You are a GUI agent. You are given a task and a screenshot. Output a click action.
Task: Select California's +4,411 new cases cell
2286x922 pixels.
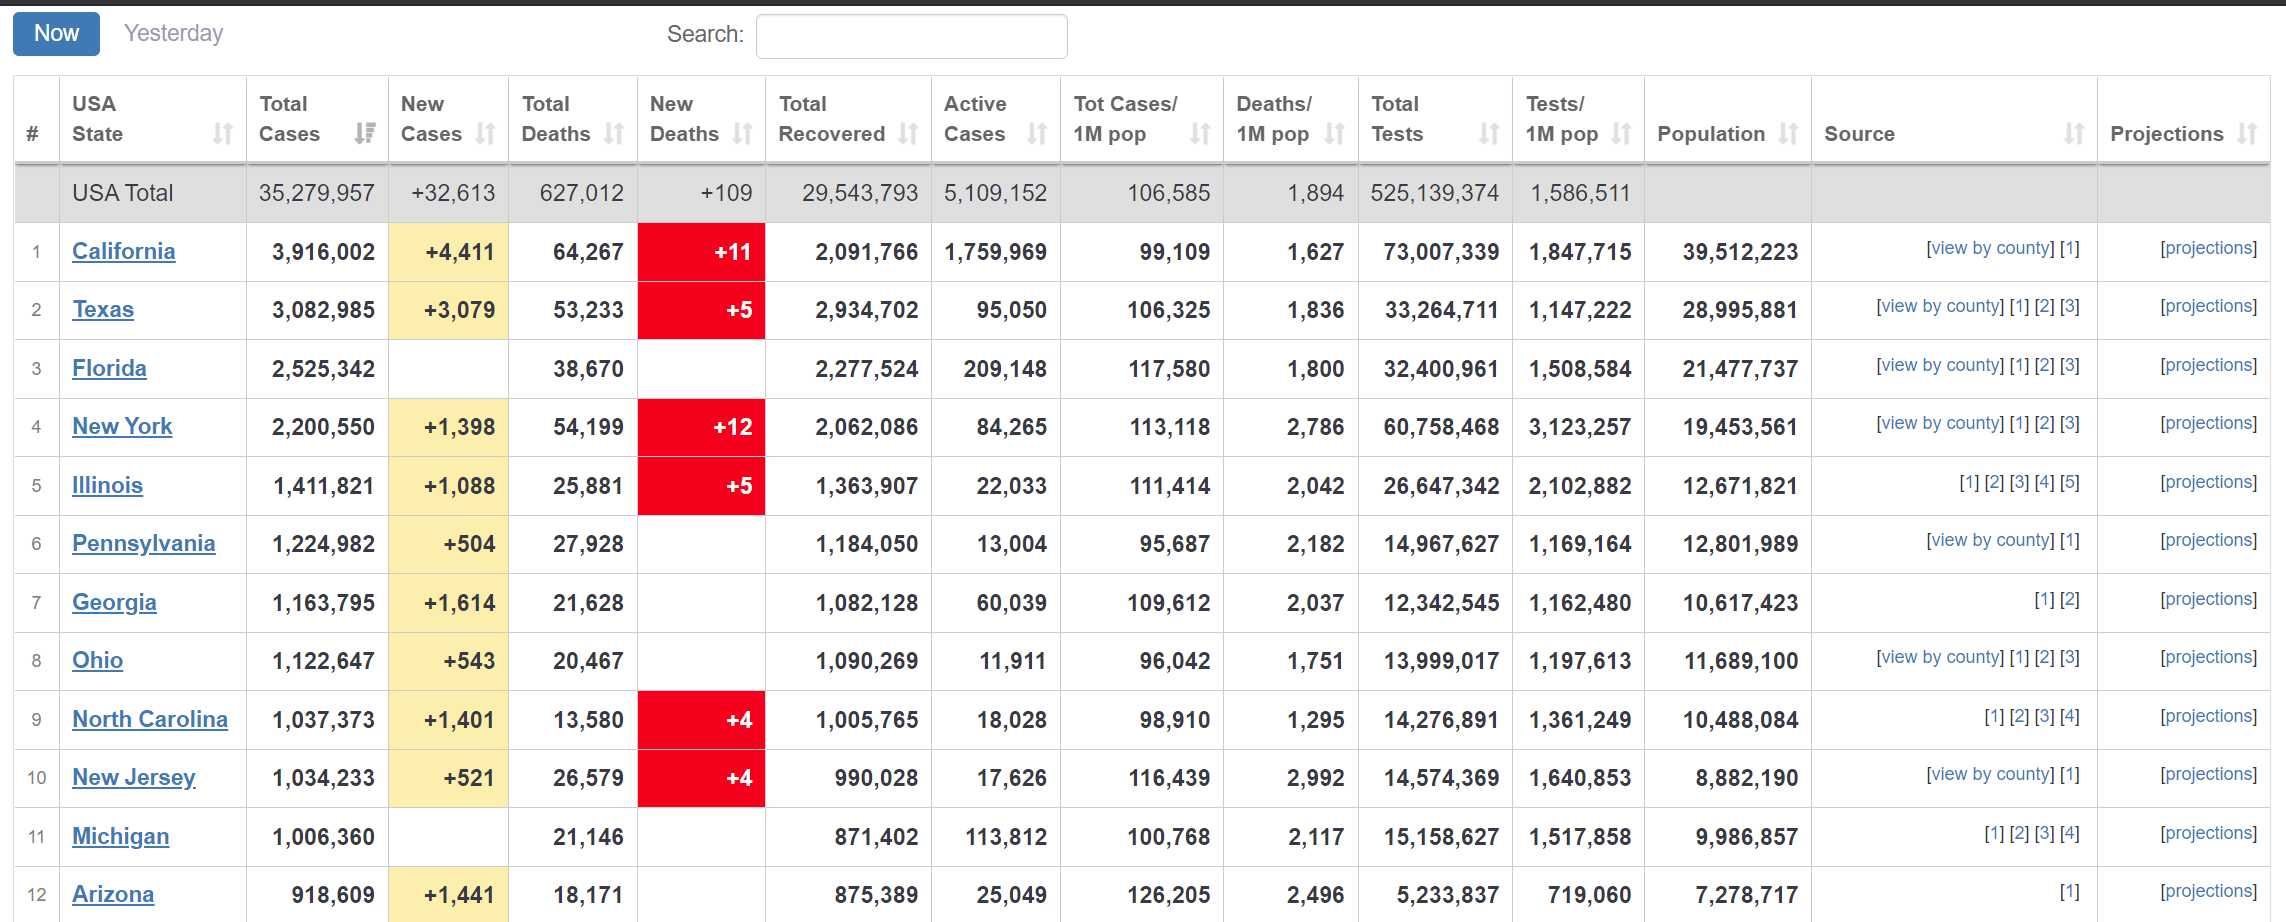point(448,252)
